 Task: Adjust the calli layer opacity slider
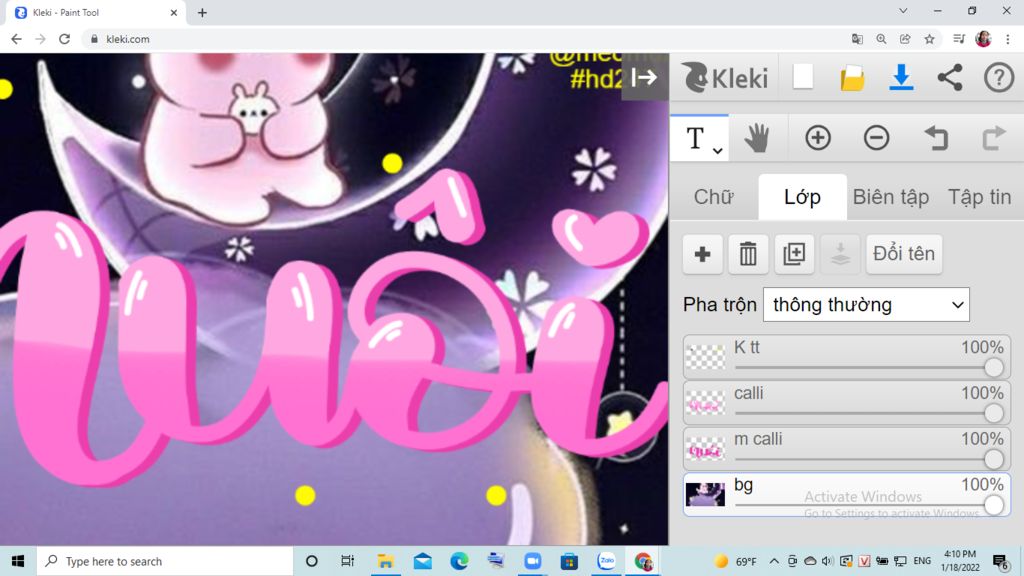[x=993, y=413]
